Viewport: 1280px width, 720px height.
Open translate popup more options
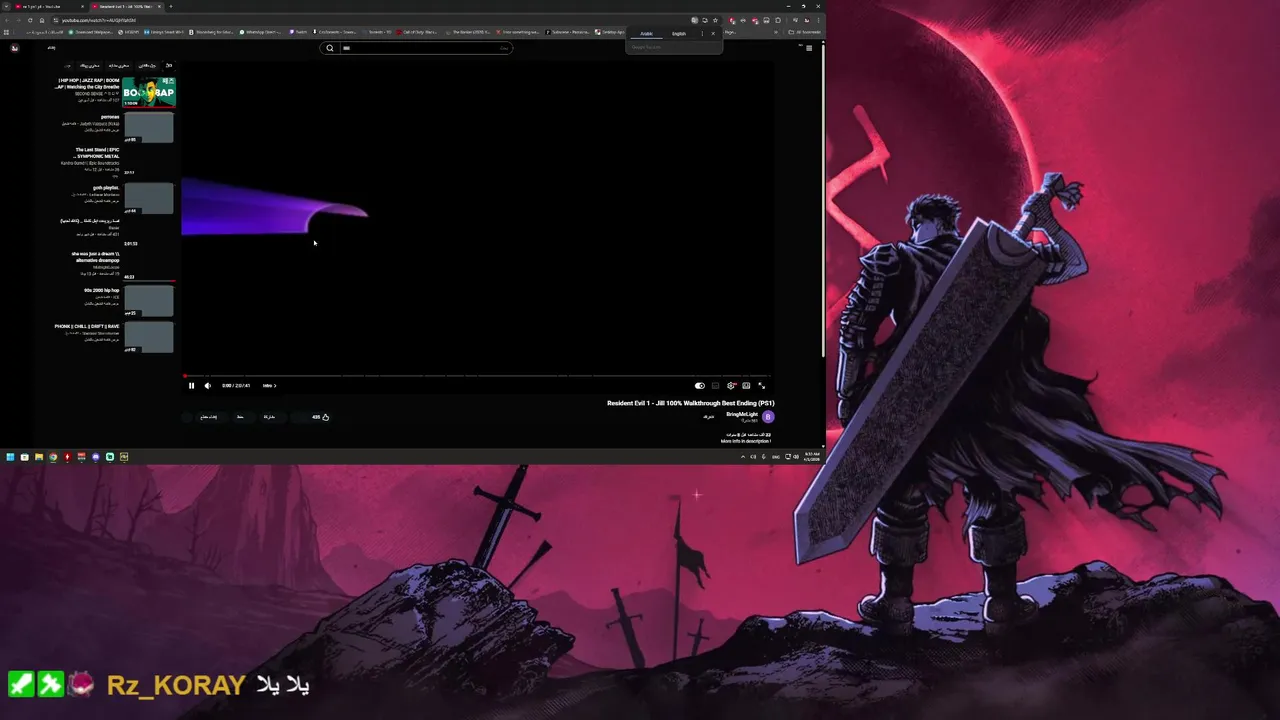[701, 34]
